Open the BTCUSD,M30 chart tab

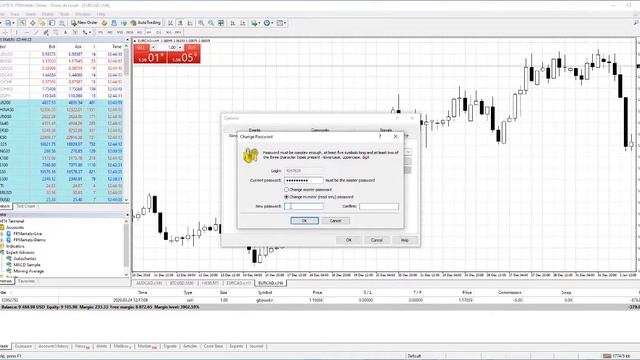tap(182, 283)
